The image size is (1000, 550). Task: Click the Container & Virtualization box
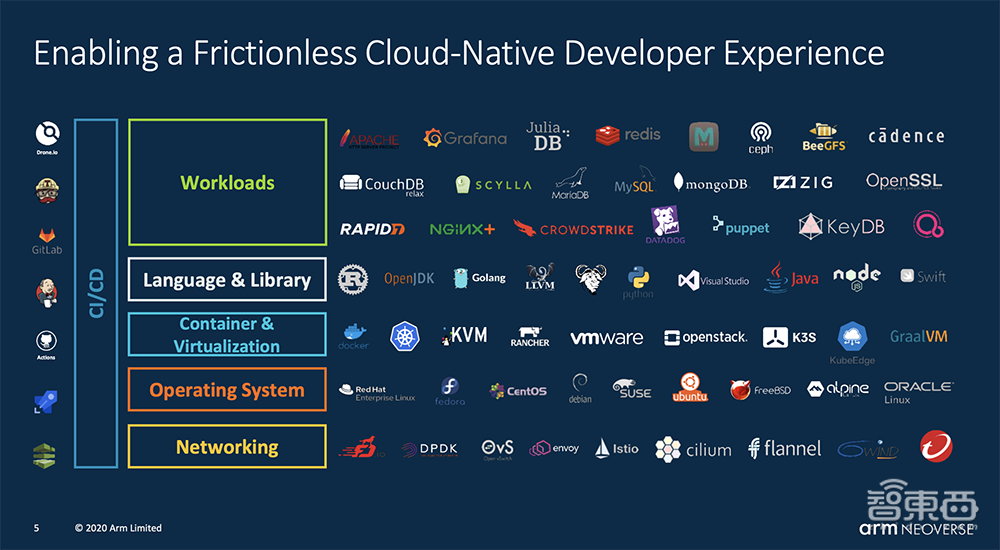tap(227, 335)
